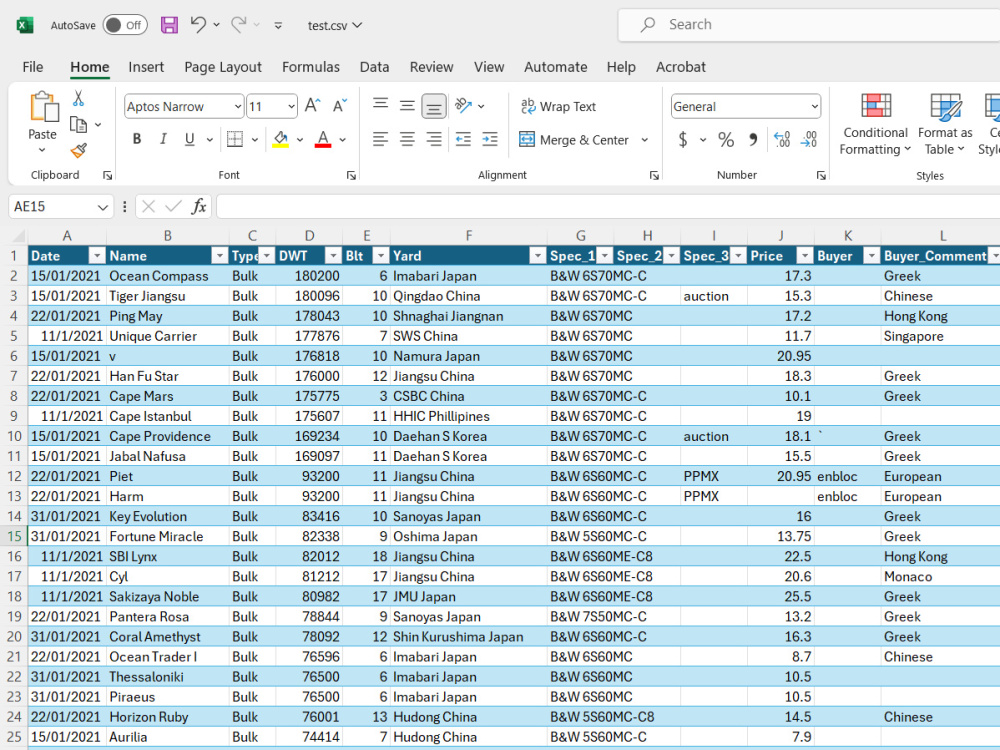Click the Wrap Text button
The width and height of the screenshot is (1000, 750).
558,107
